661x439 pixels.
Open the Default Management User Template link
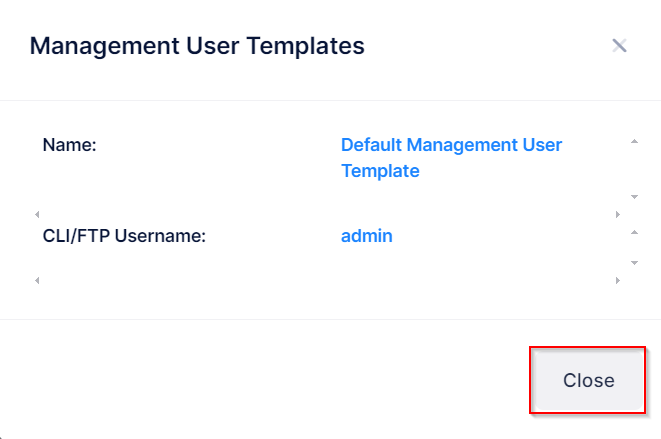451,158
